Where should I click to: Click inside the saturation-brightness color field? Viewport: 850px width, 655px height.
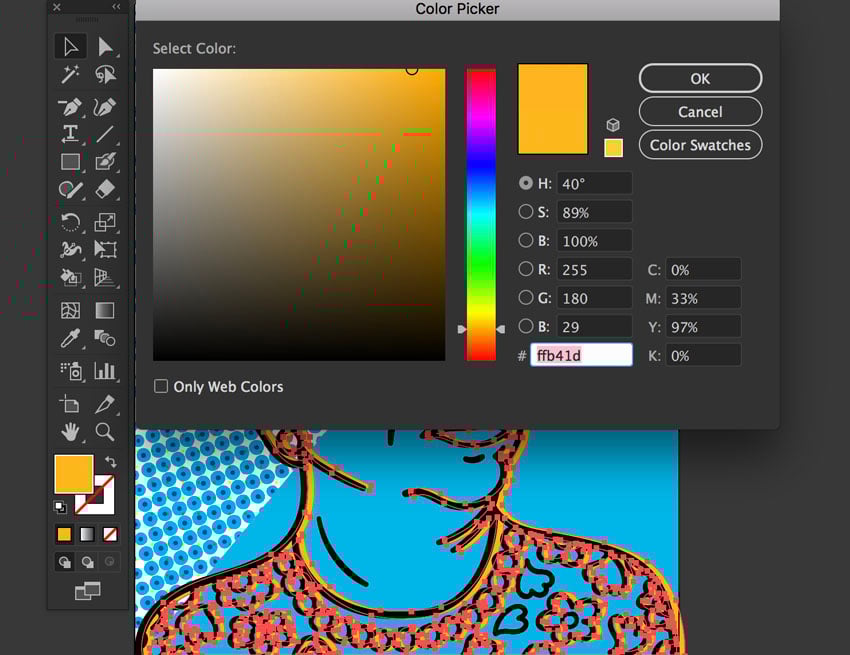pos(299,215)
